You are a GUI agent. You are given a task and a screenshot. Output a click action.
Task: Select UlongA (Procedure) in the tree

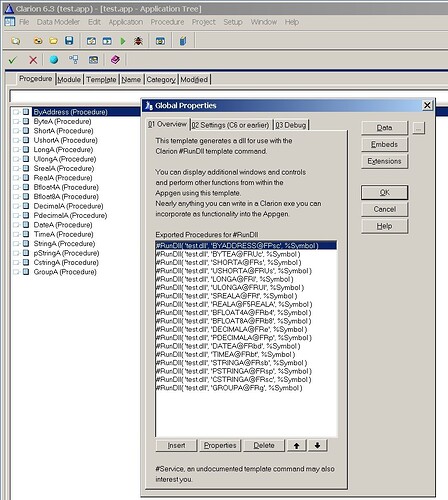(65, 159)
